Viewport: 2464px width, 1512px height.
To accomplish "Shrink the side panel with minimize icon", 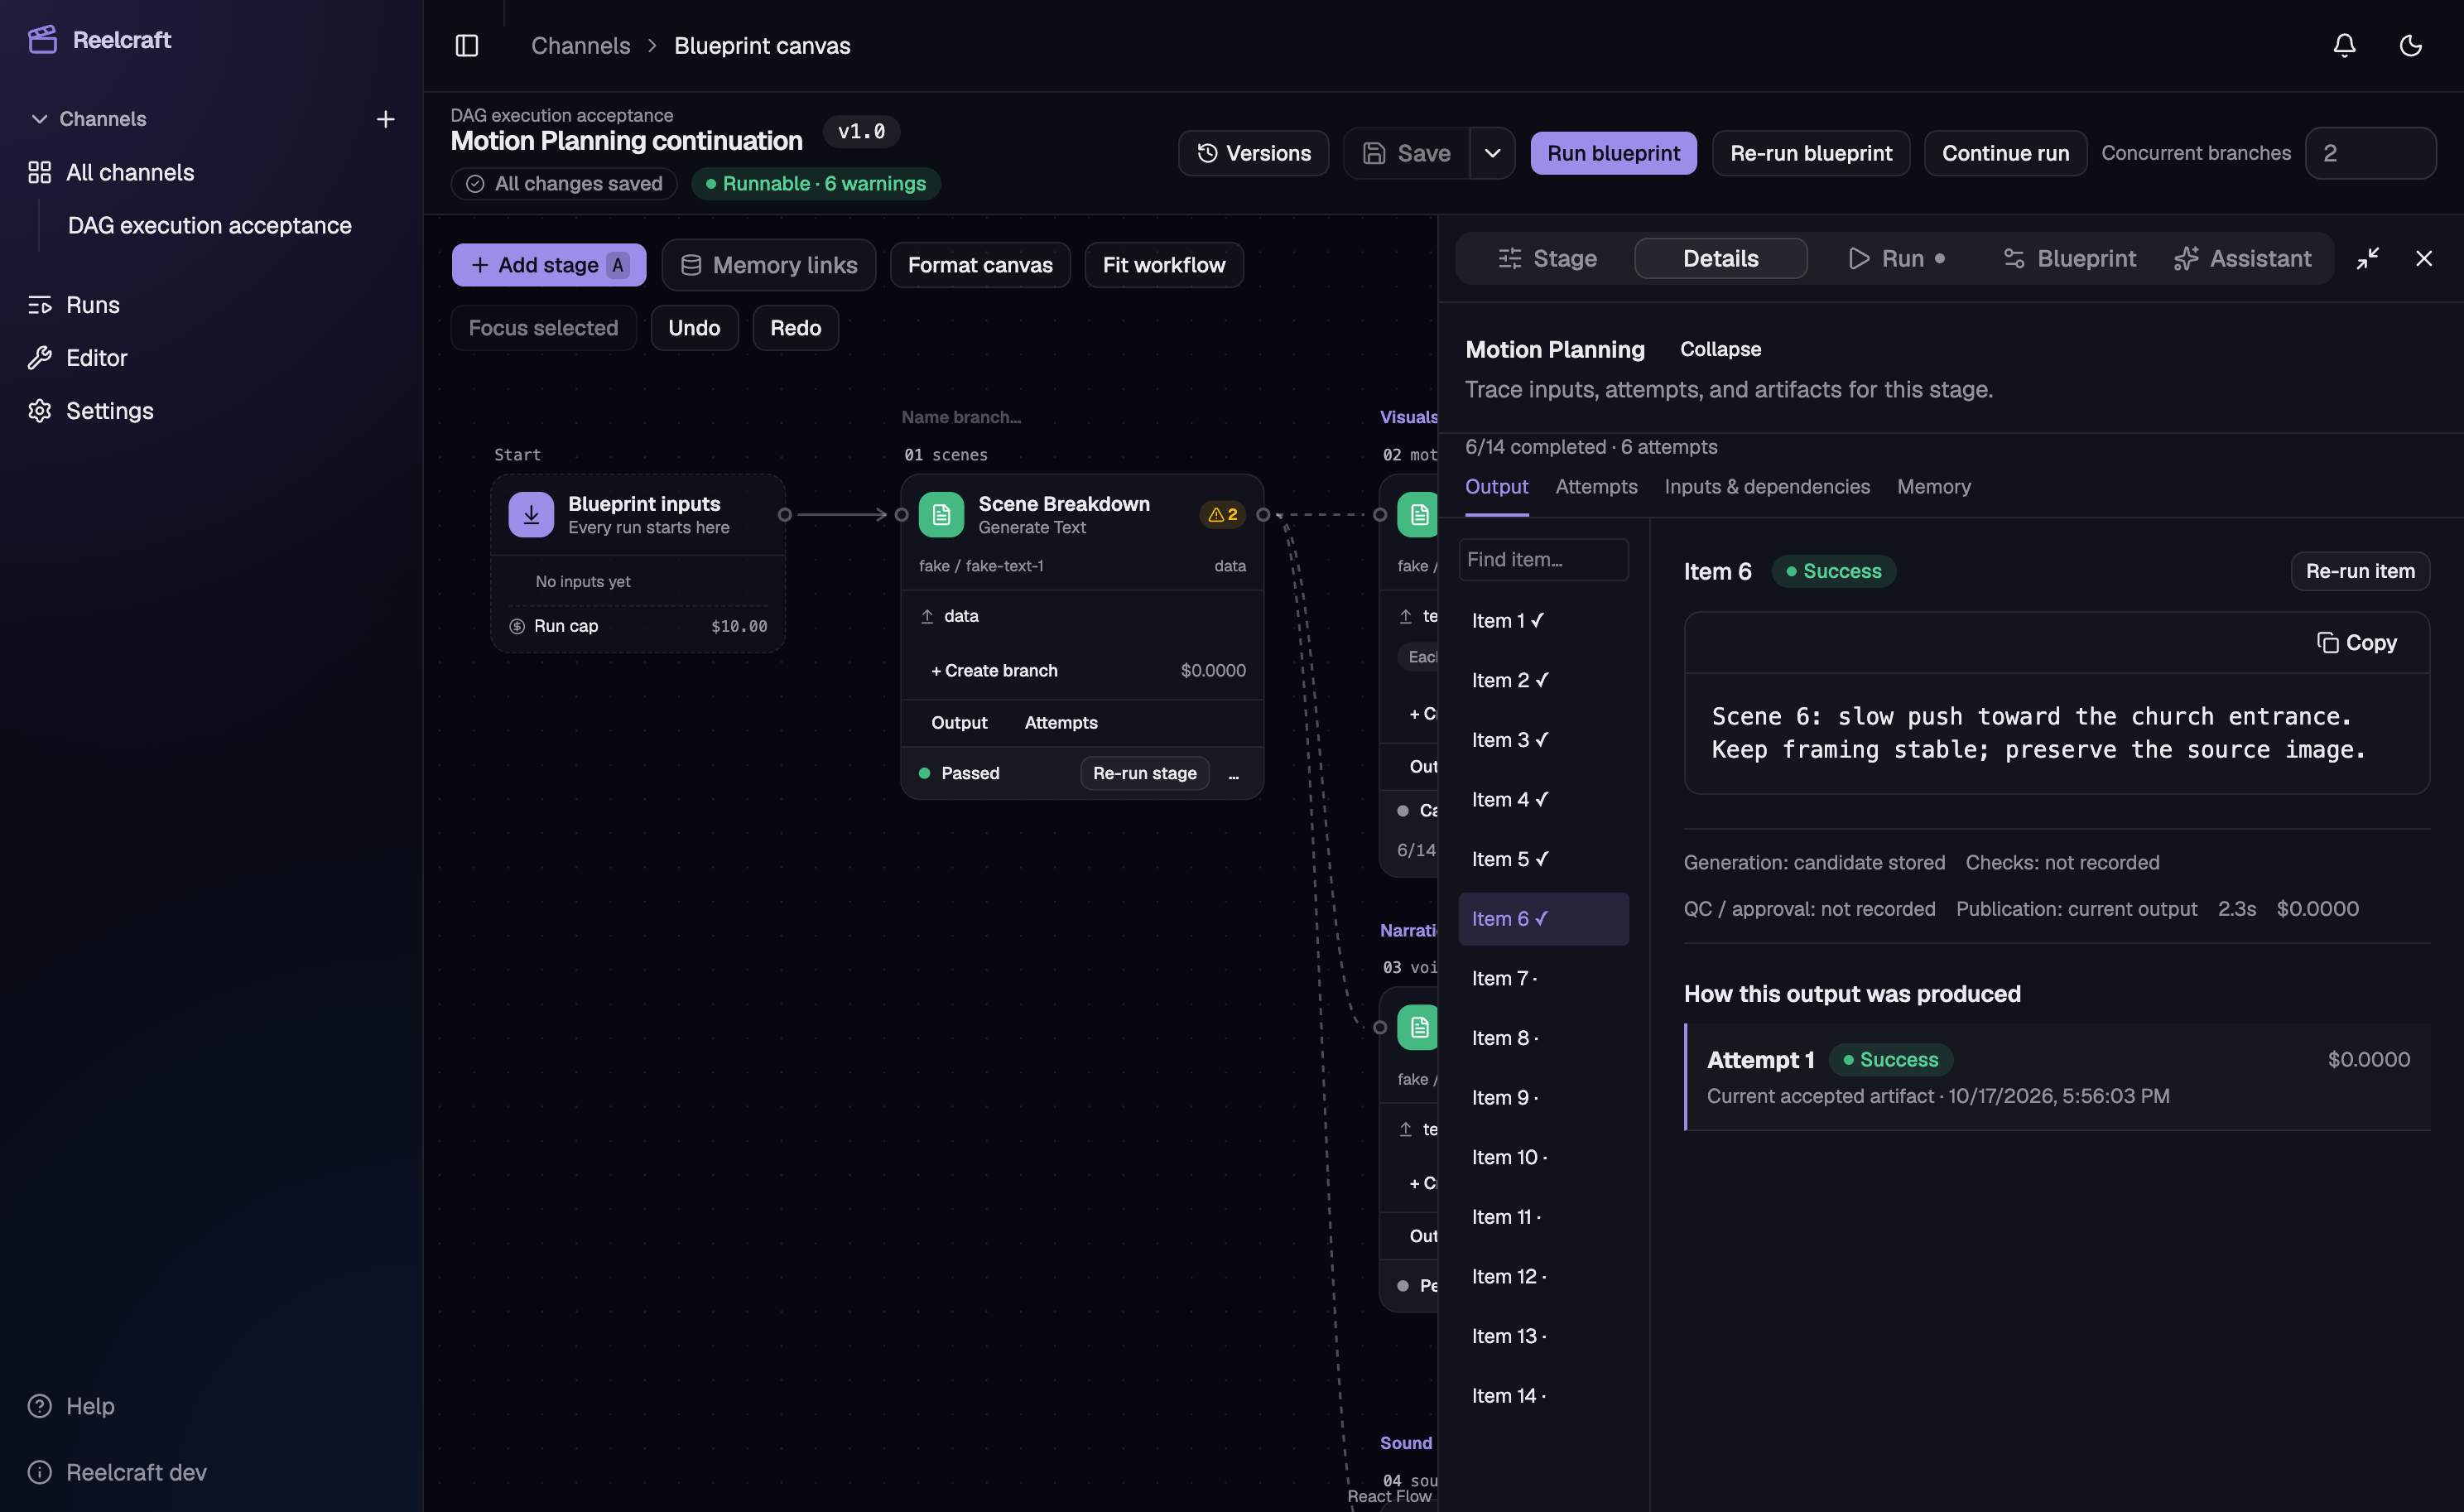I will pyautogui.click(x=2367, y=258).
